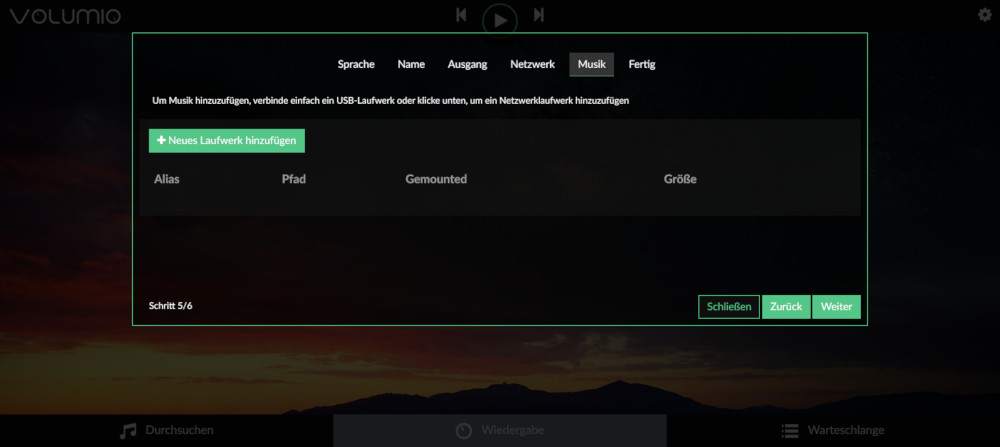Click the Durchsuchen music note icon

pyautogui.click(x=128, y=430)
